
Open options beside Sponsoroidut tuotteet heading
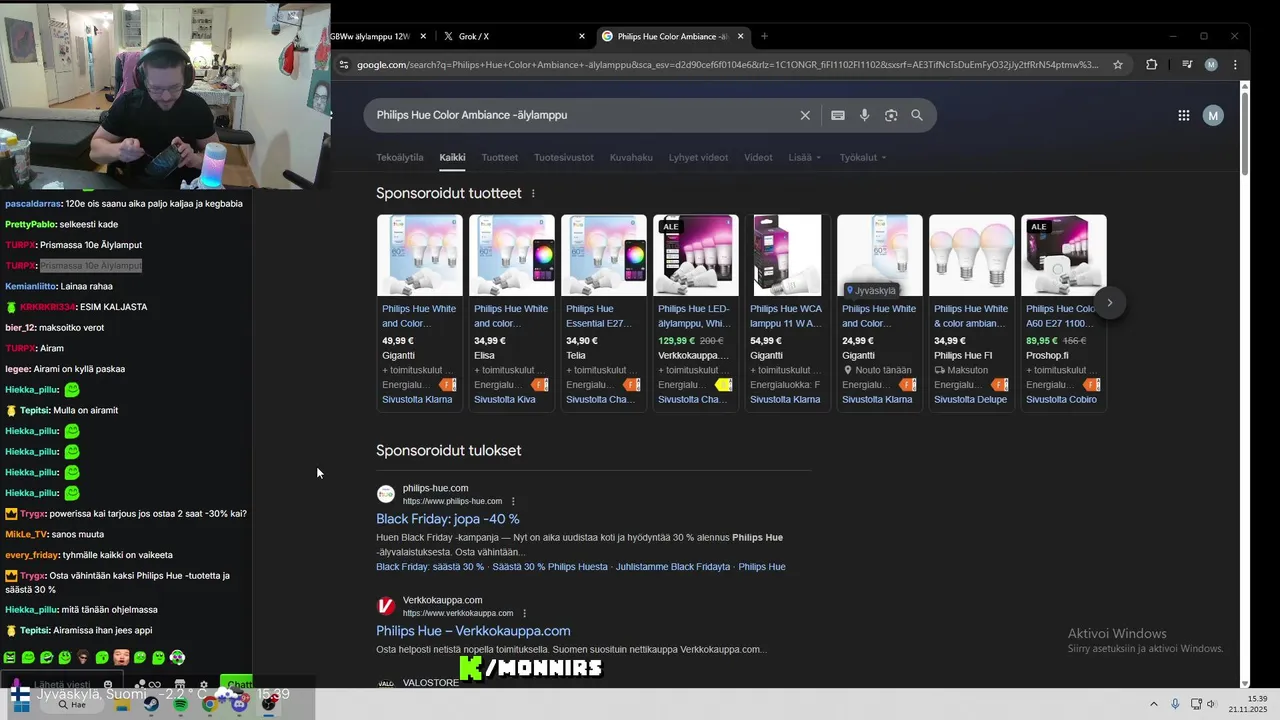(533, 193)
